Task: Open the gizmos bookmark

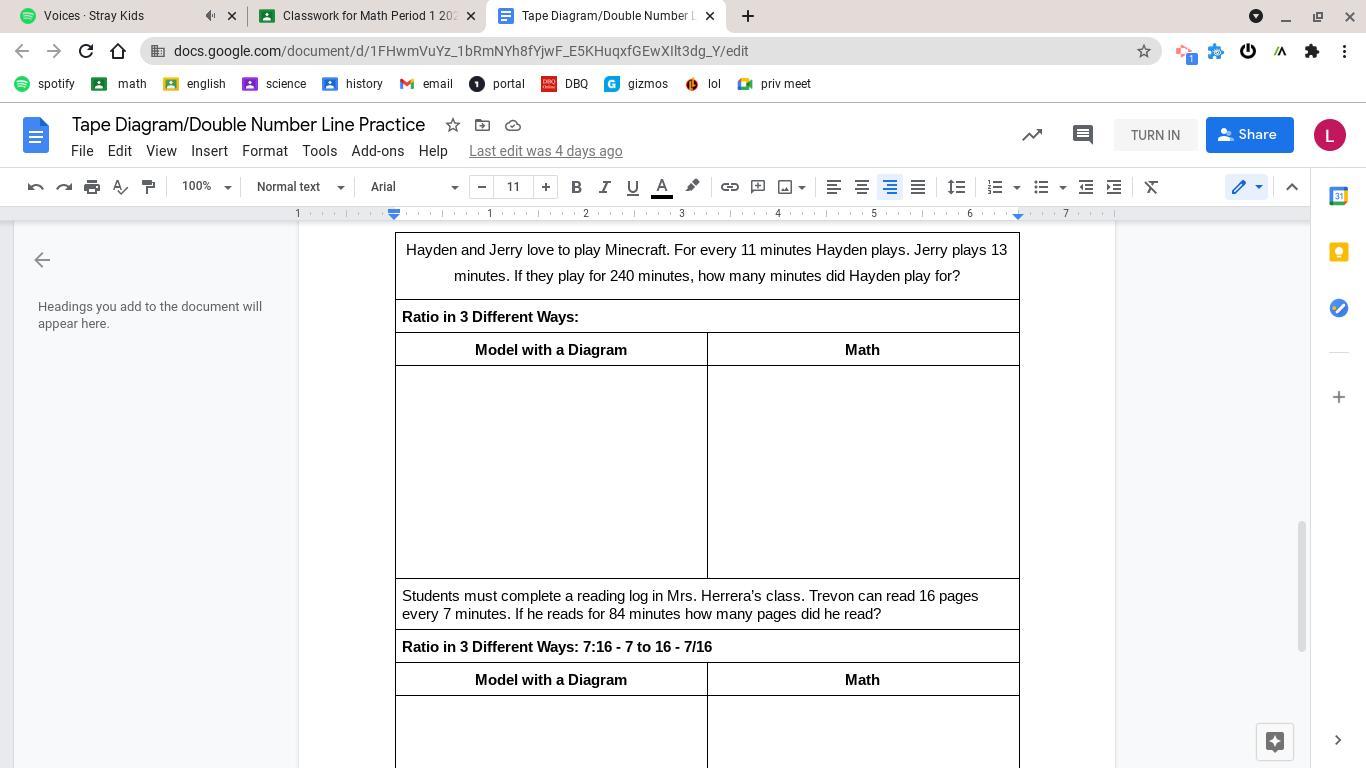Action: coord(636,84)
